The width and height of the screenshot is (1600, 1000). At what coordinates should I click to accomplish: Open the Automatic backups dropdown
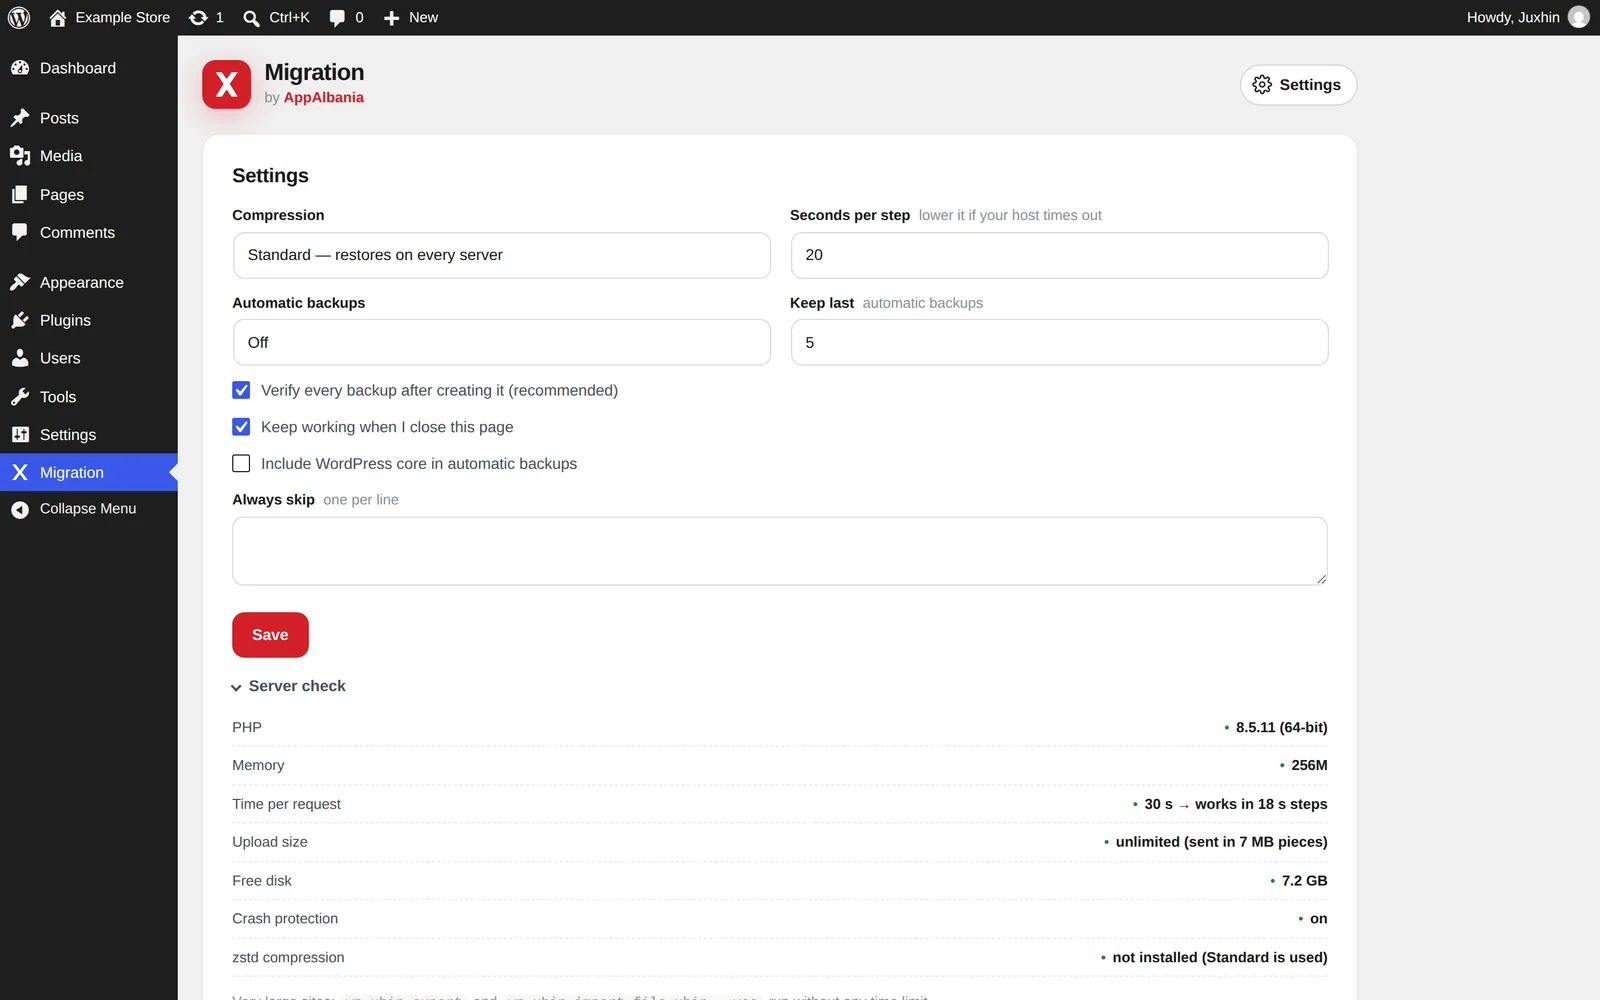[501, 342]
